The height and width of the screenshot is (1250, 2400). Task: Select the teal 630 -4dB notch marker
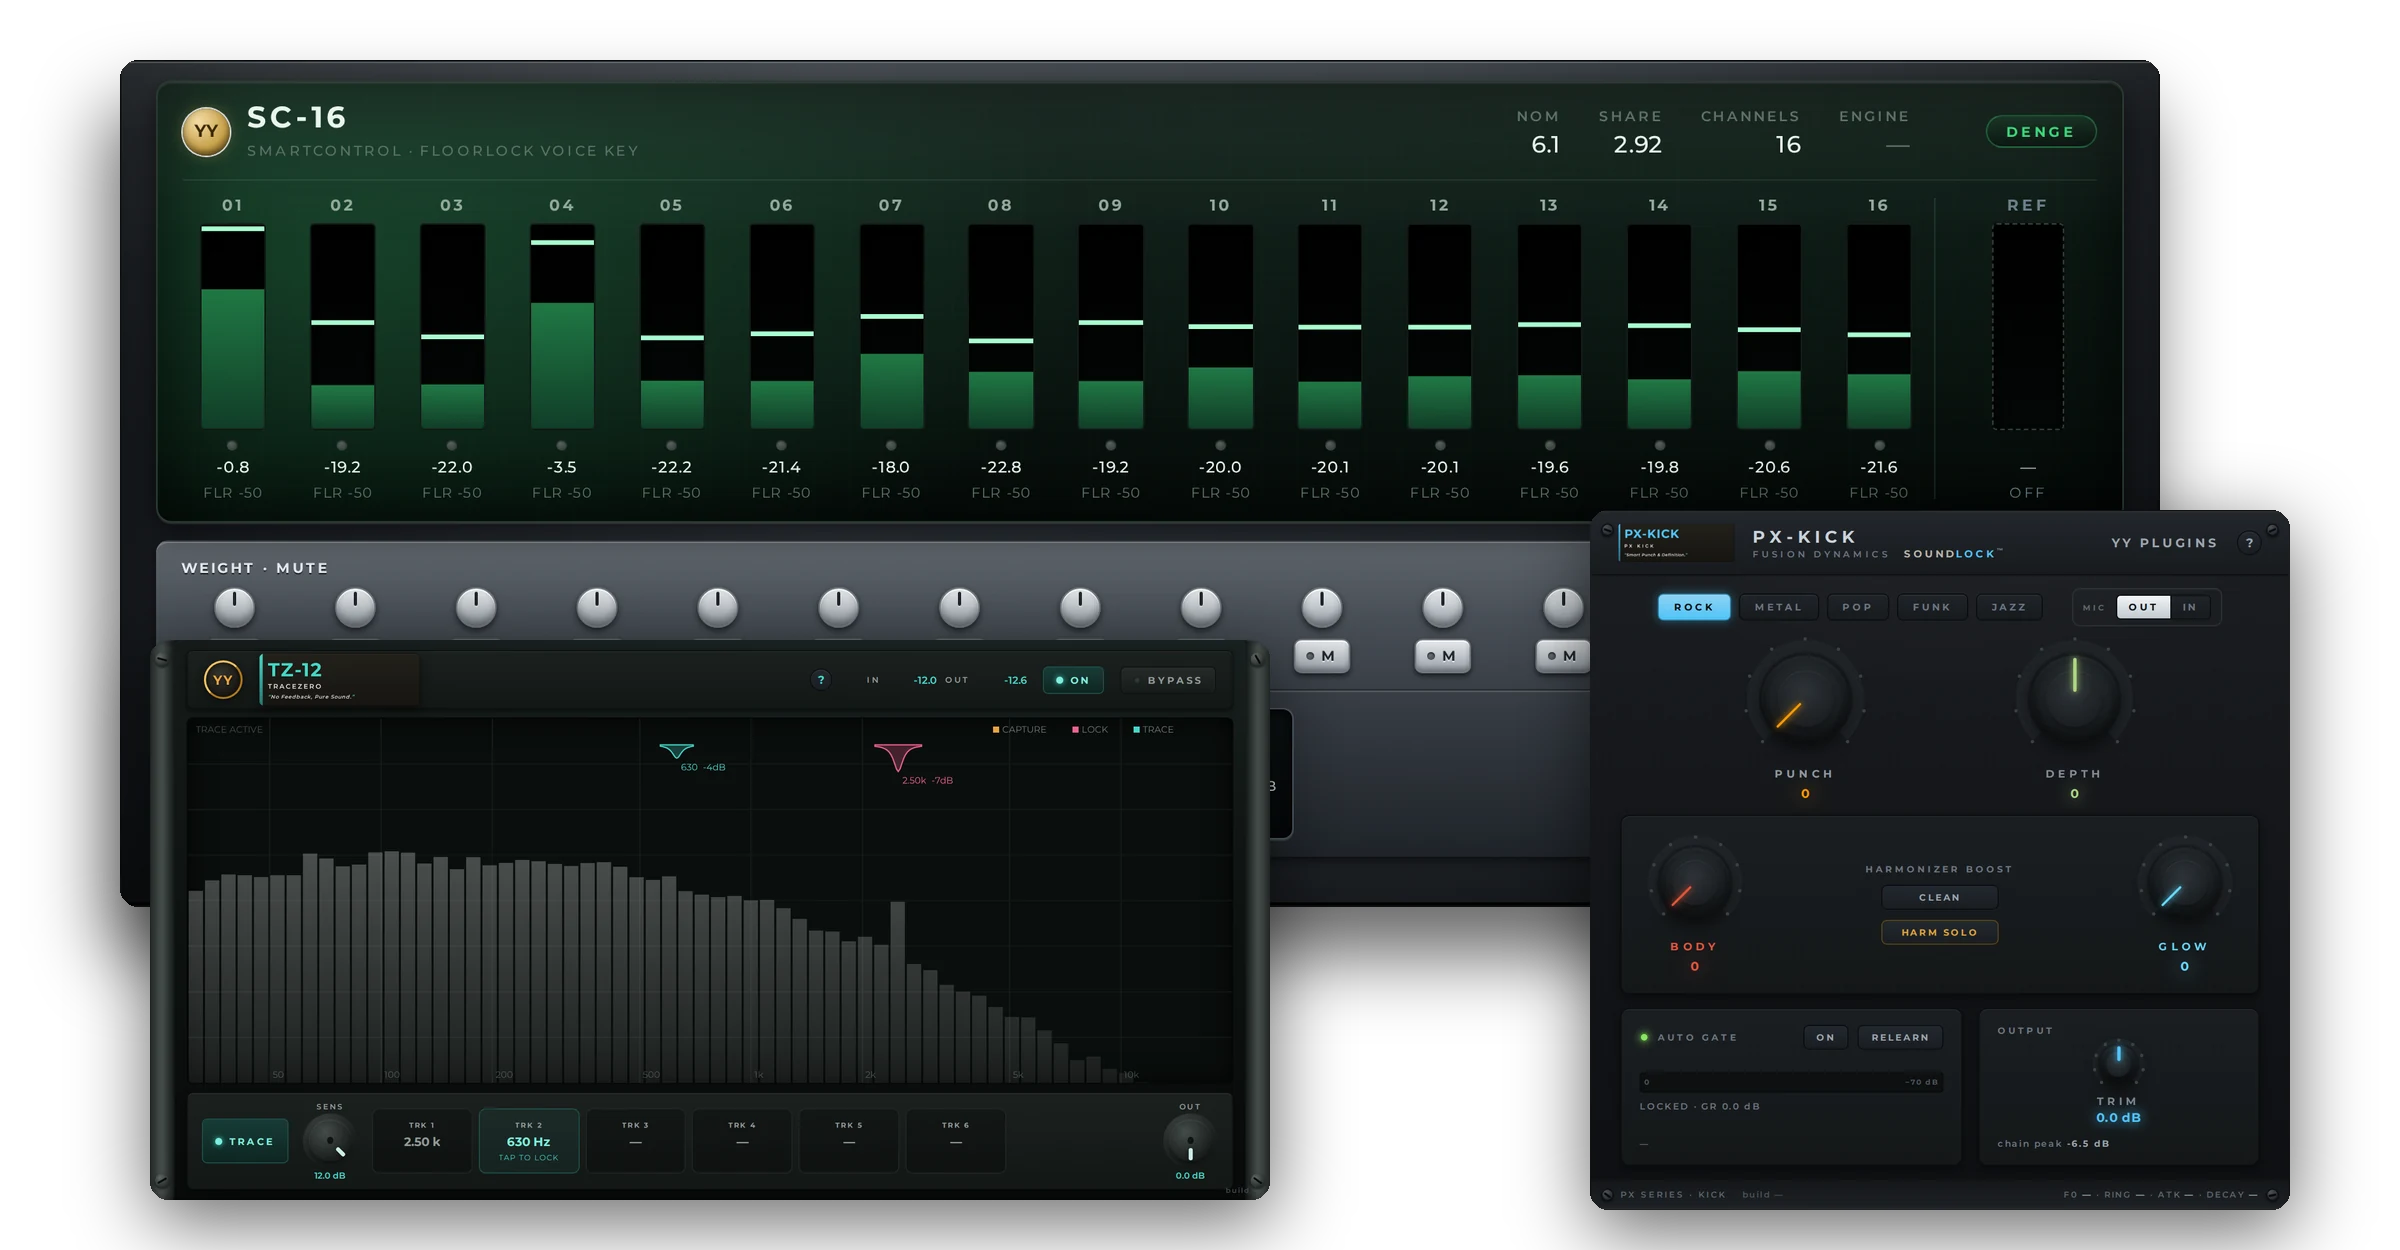(677, 751)
